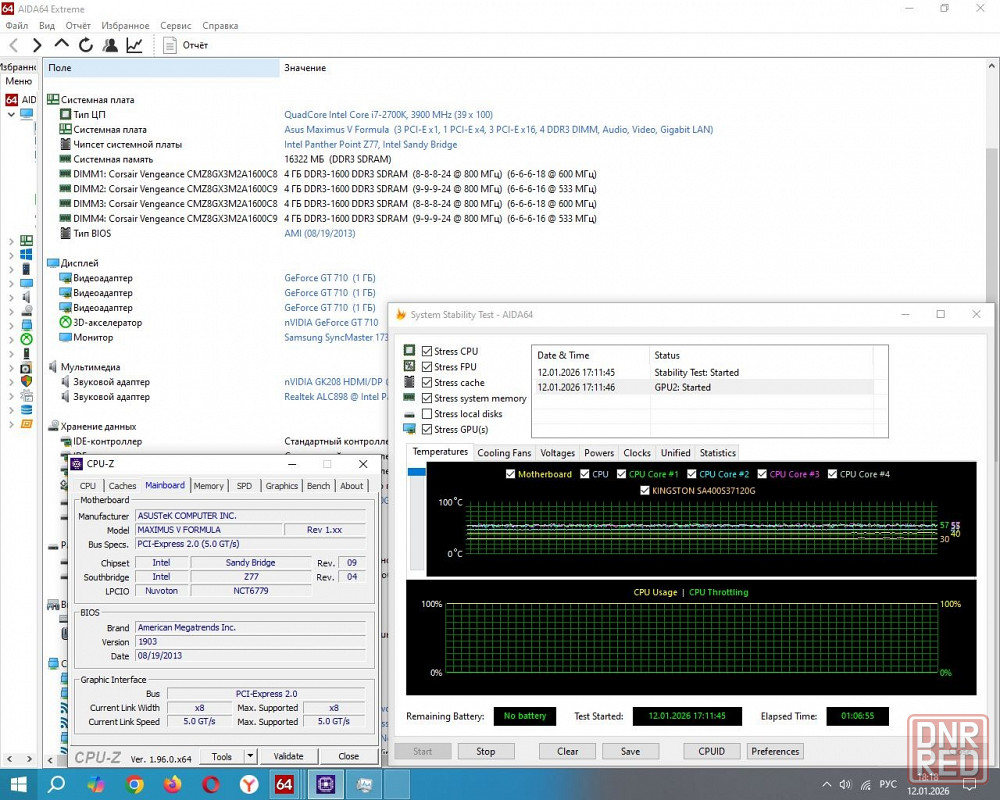Click the Validate button in CPU-Z

[x=288, y=756]
